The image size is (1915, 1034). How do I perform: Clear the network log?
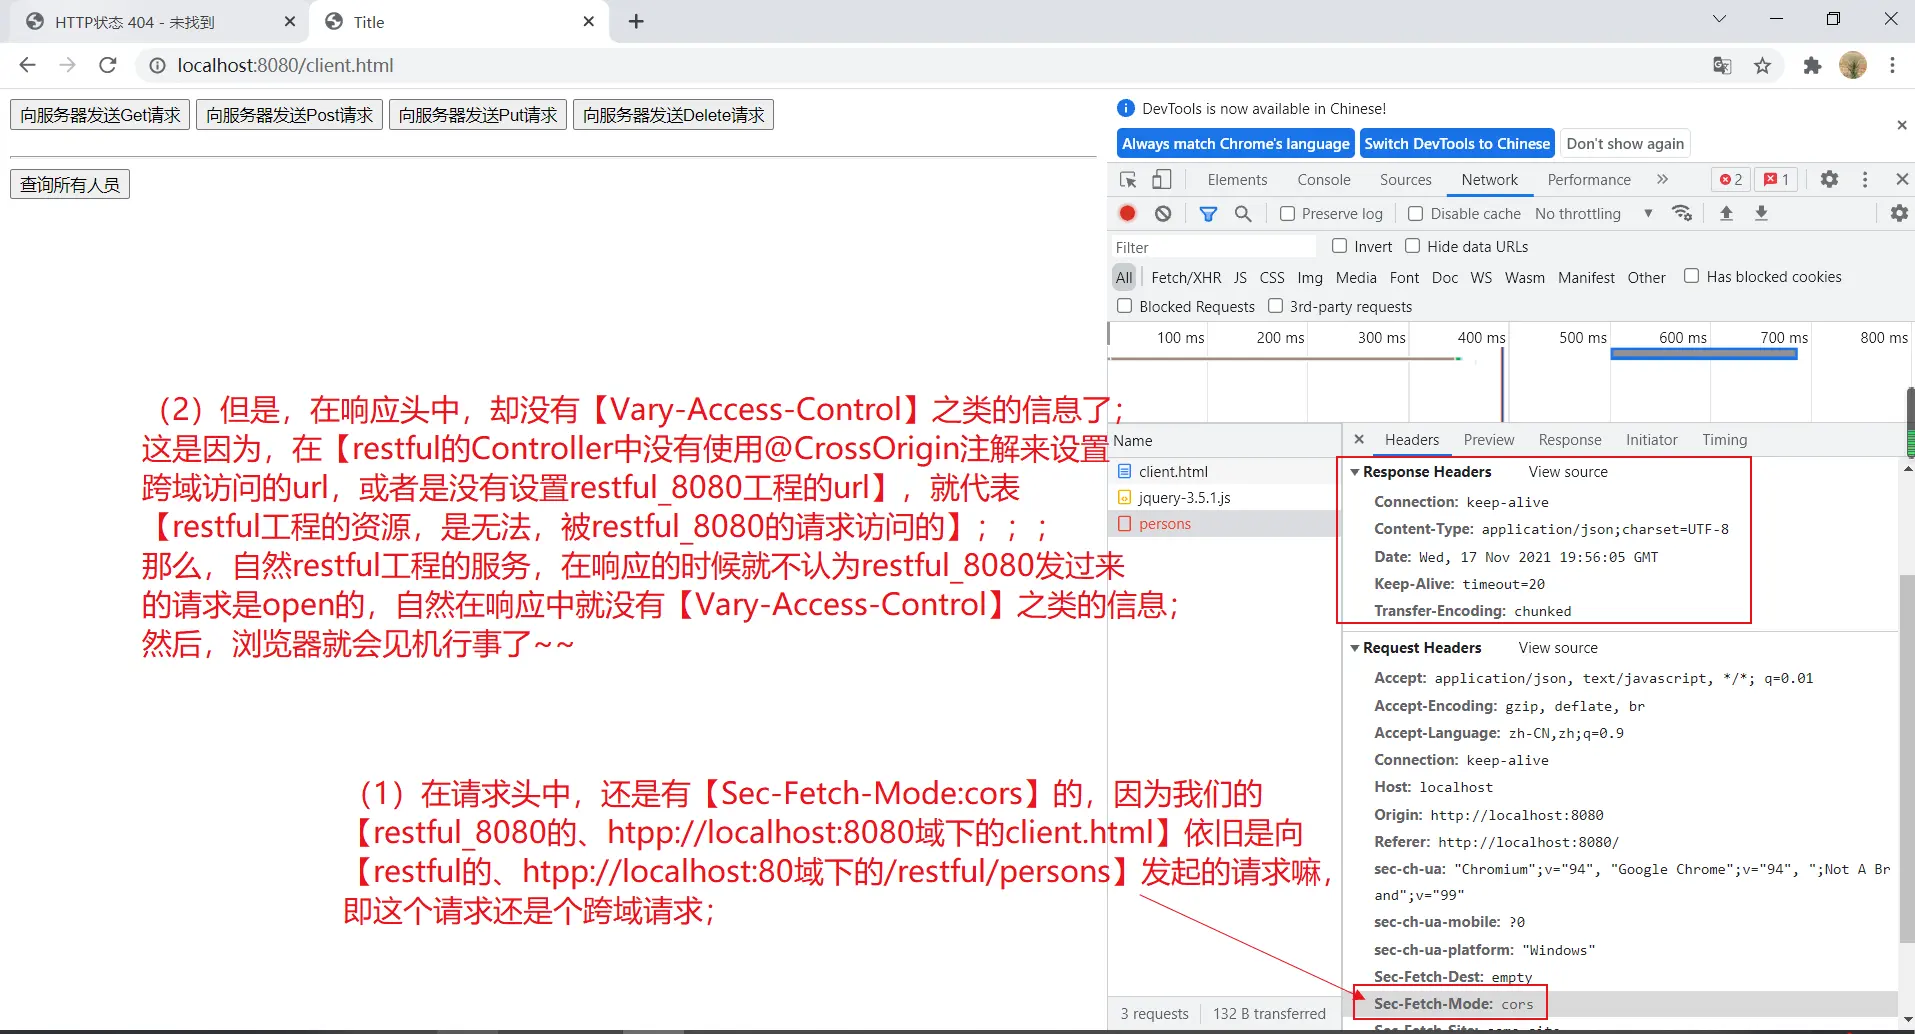coord(1163,213)
